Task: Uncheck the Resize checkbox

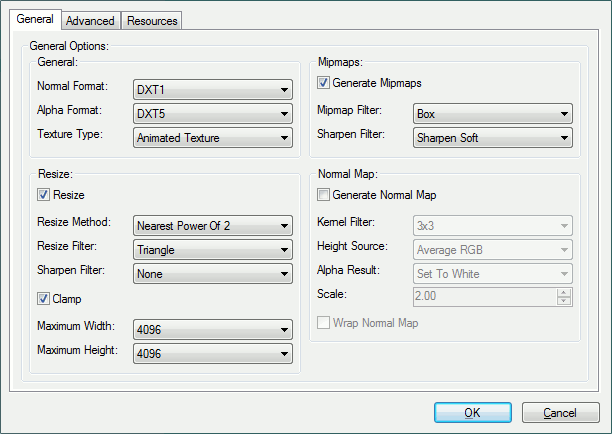Action: point(43,195)
